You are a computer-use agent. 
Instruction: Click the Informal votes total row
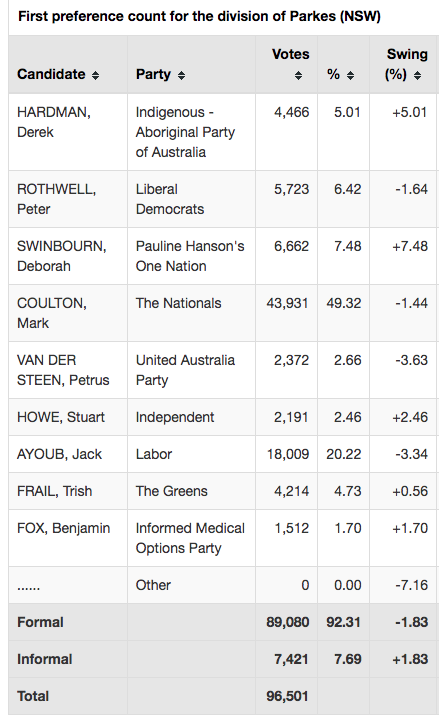[x=222, y=659]
